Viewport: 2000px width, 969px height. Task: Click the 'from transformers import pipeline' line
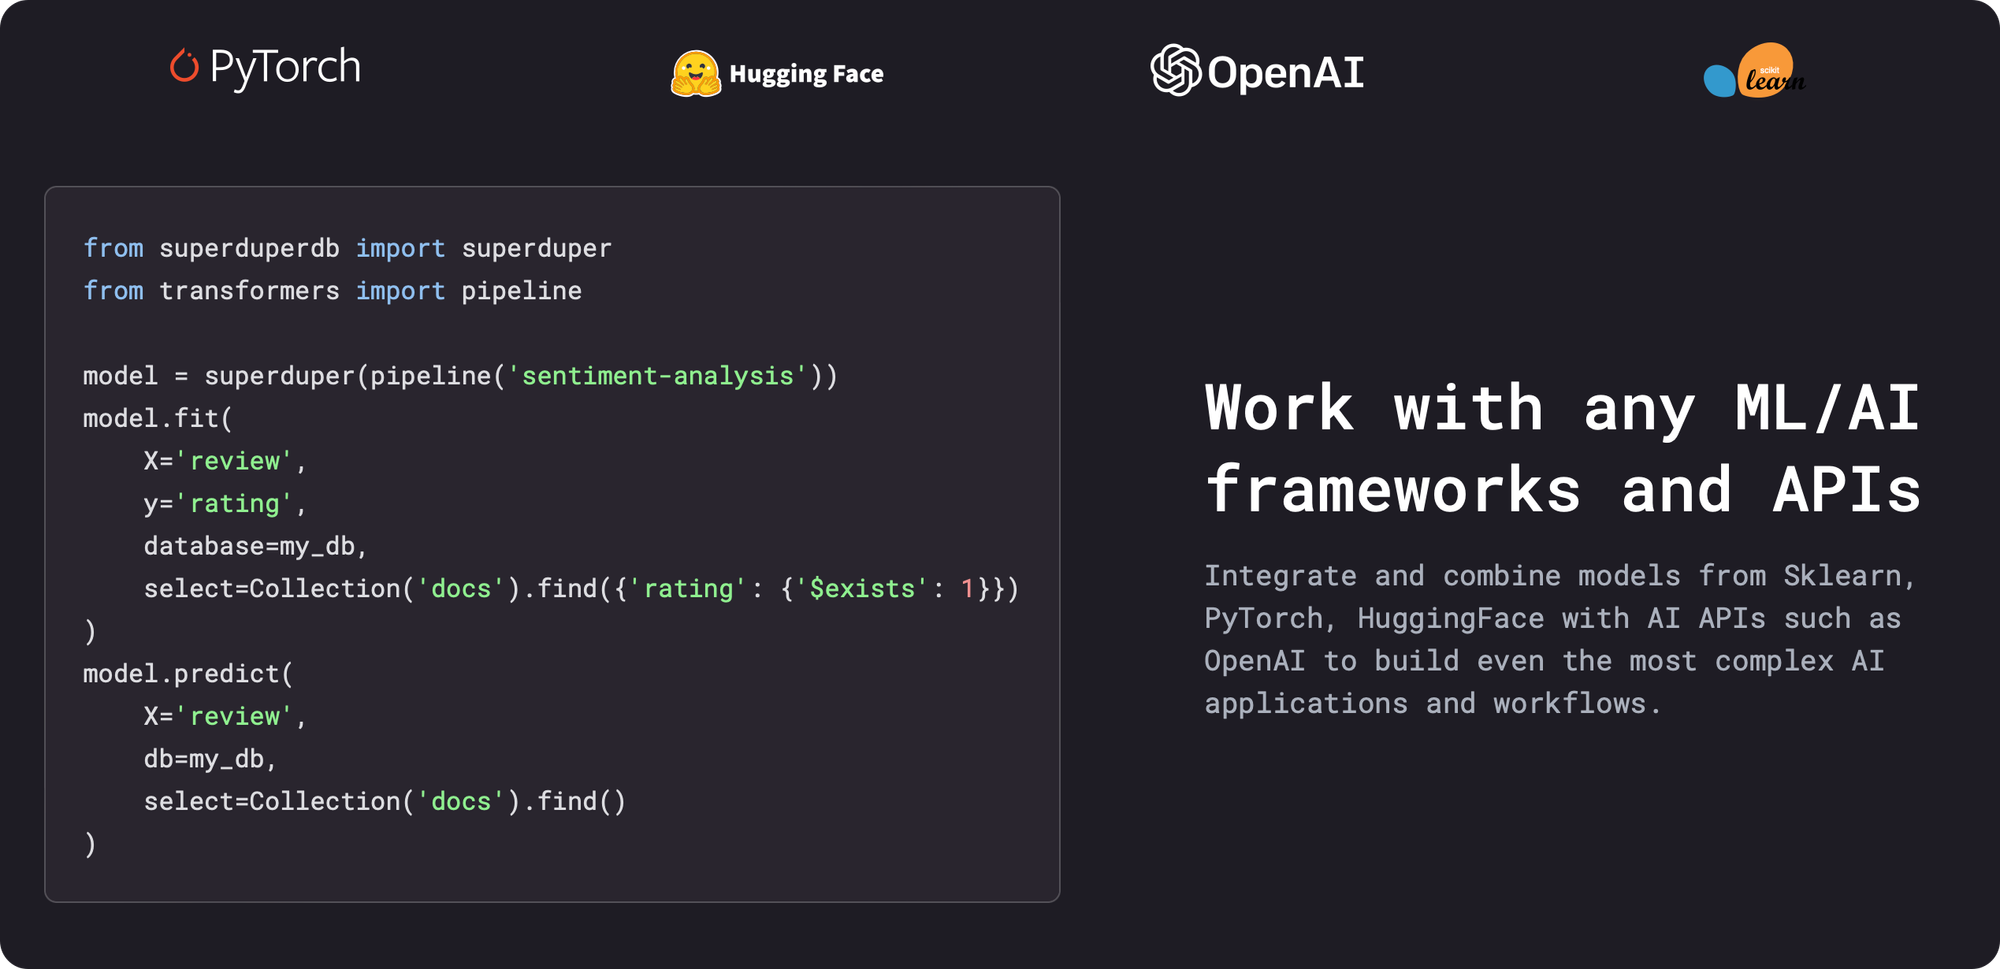pos(332,291)
